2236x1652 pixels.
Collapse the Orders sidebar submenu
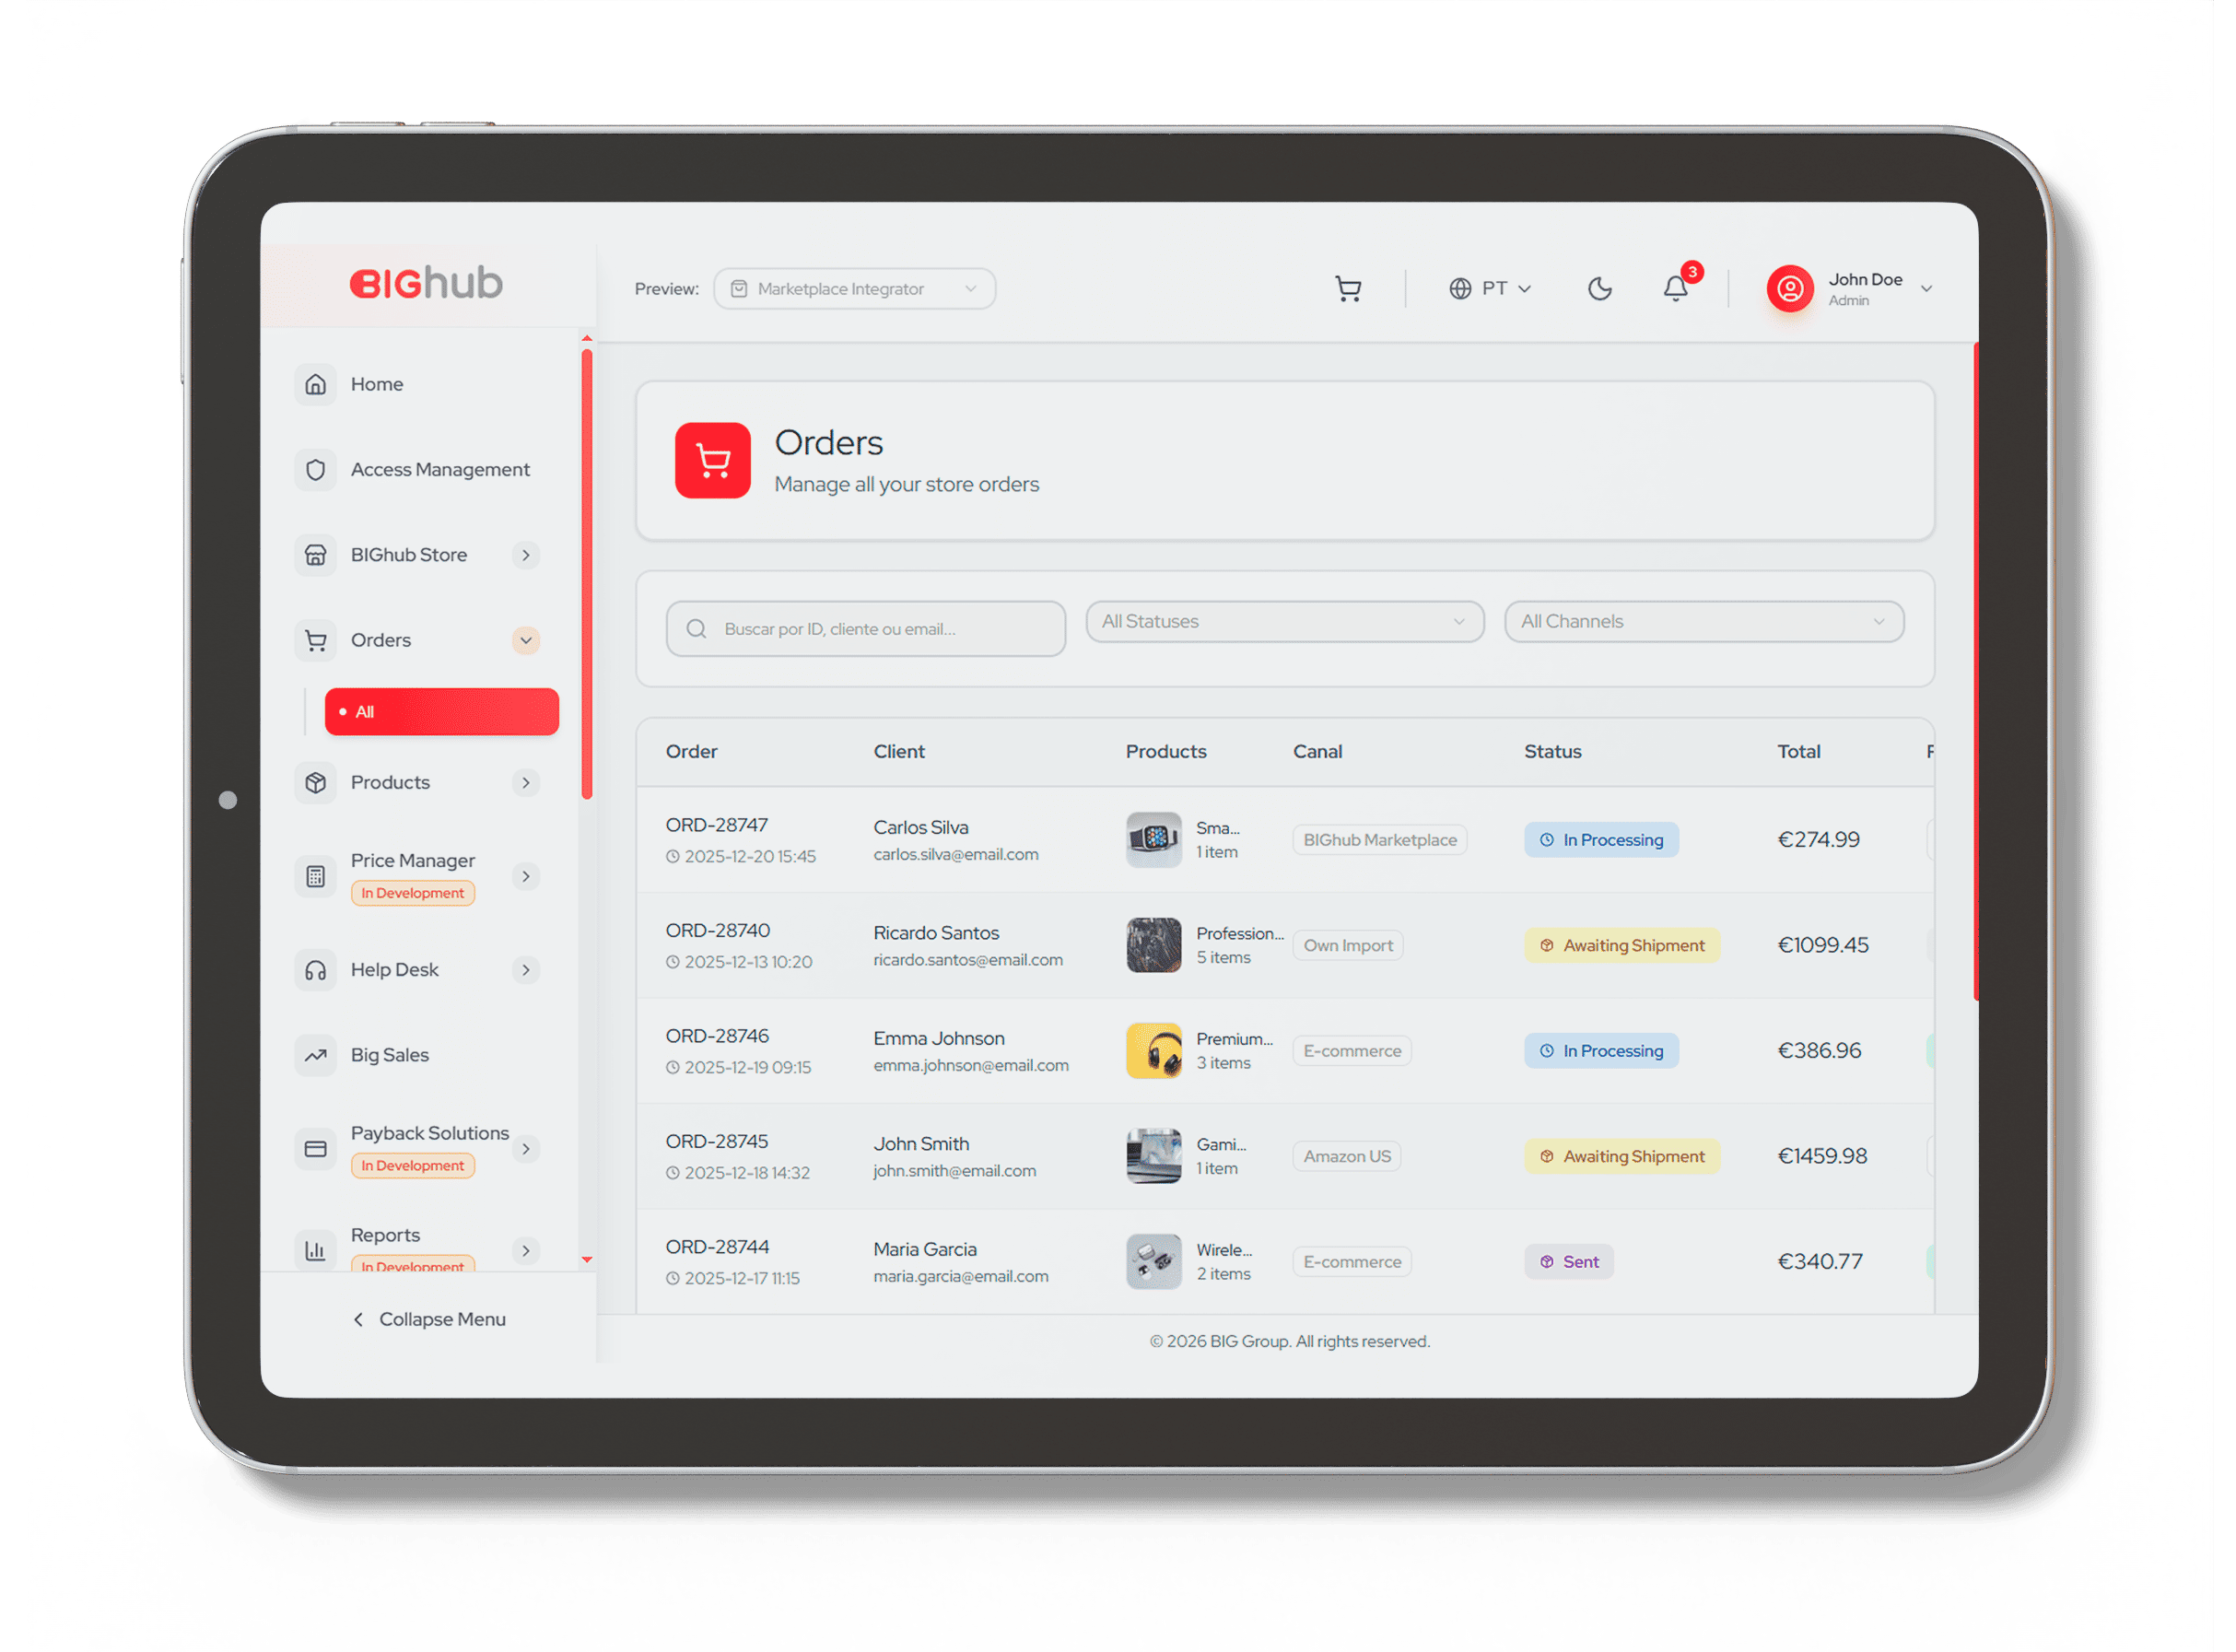click(526, 640)
